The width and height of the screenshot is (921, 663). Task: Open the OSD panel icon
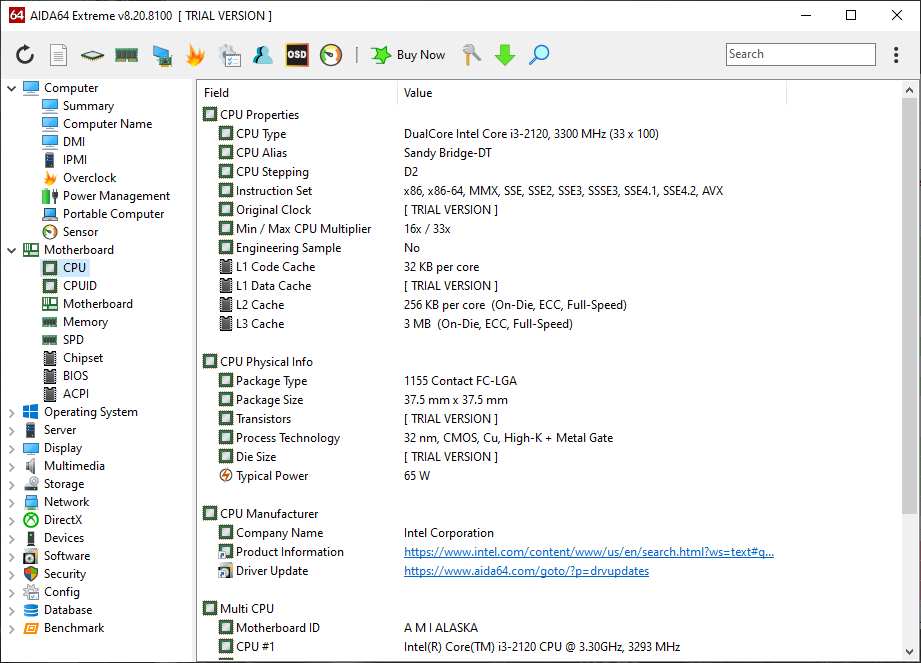297,55
